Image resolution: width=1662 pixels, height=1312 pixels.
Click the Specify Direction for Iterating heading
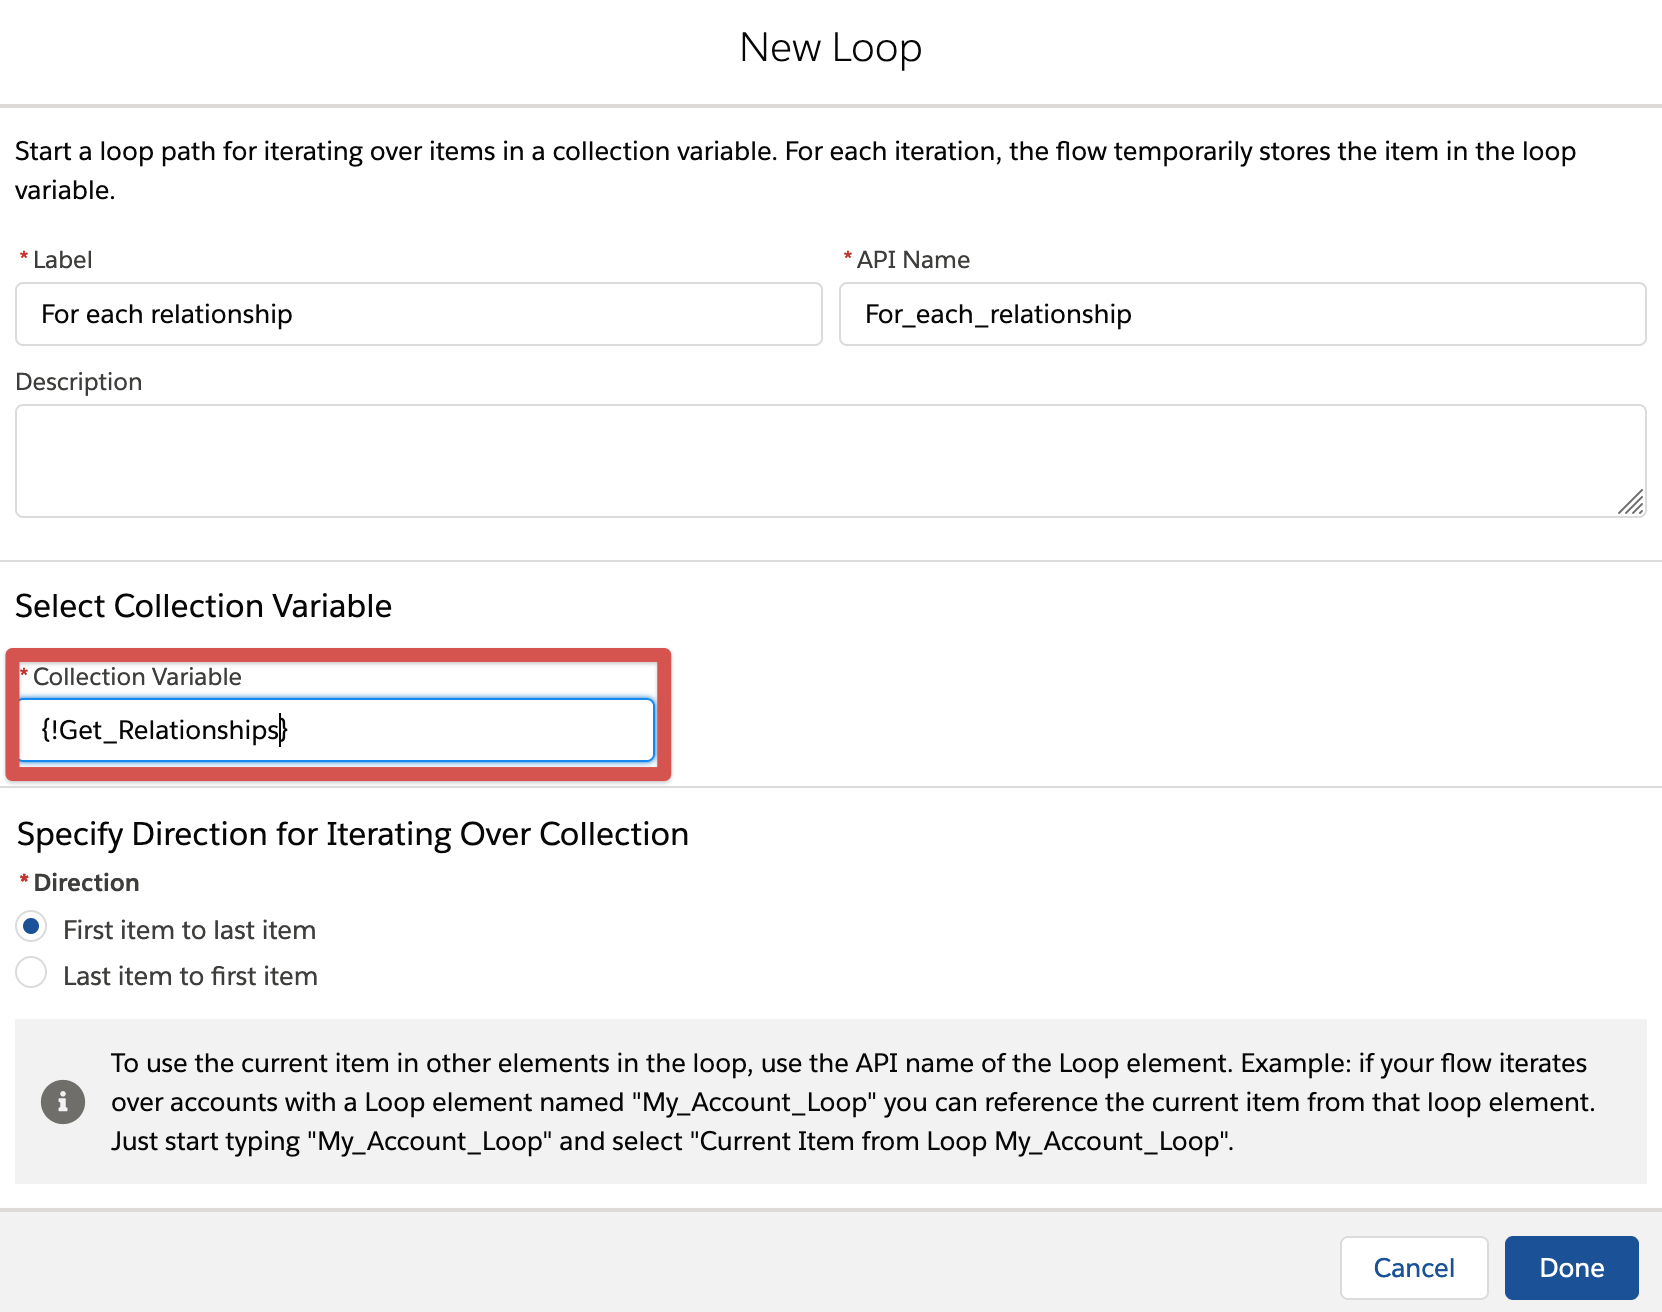coord(353,834)
